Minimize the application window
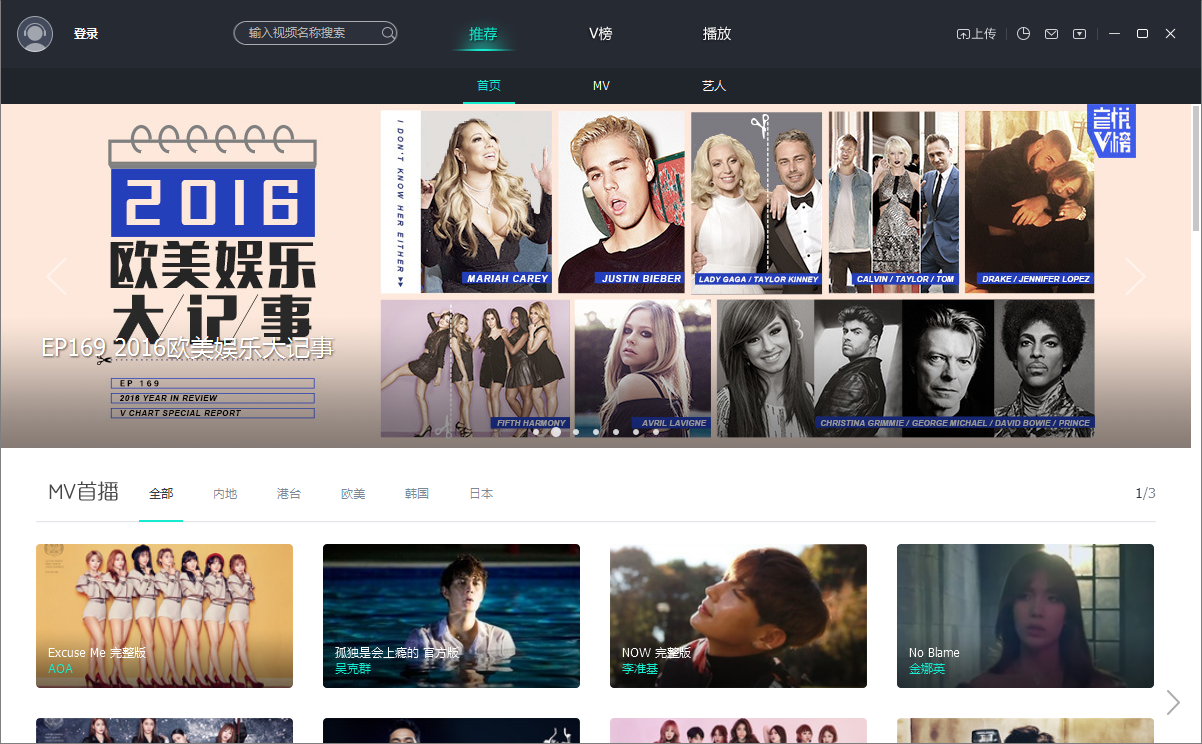This screenshot has width=1202, height=744. [1115, 34]
